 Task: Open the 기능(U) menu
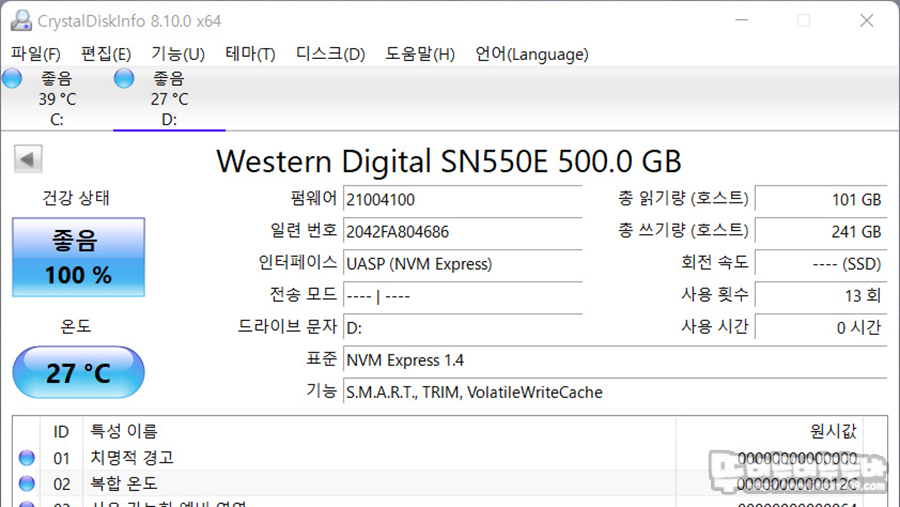click(178, 54)
